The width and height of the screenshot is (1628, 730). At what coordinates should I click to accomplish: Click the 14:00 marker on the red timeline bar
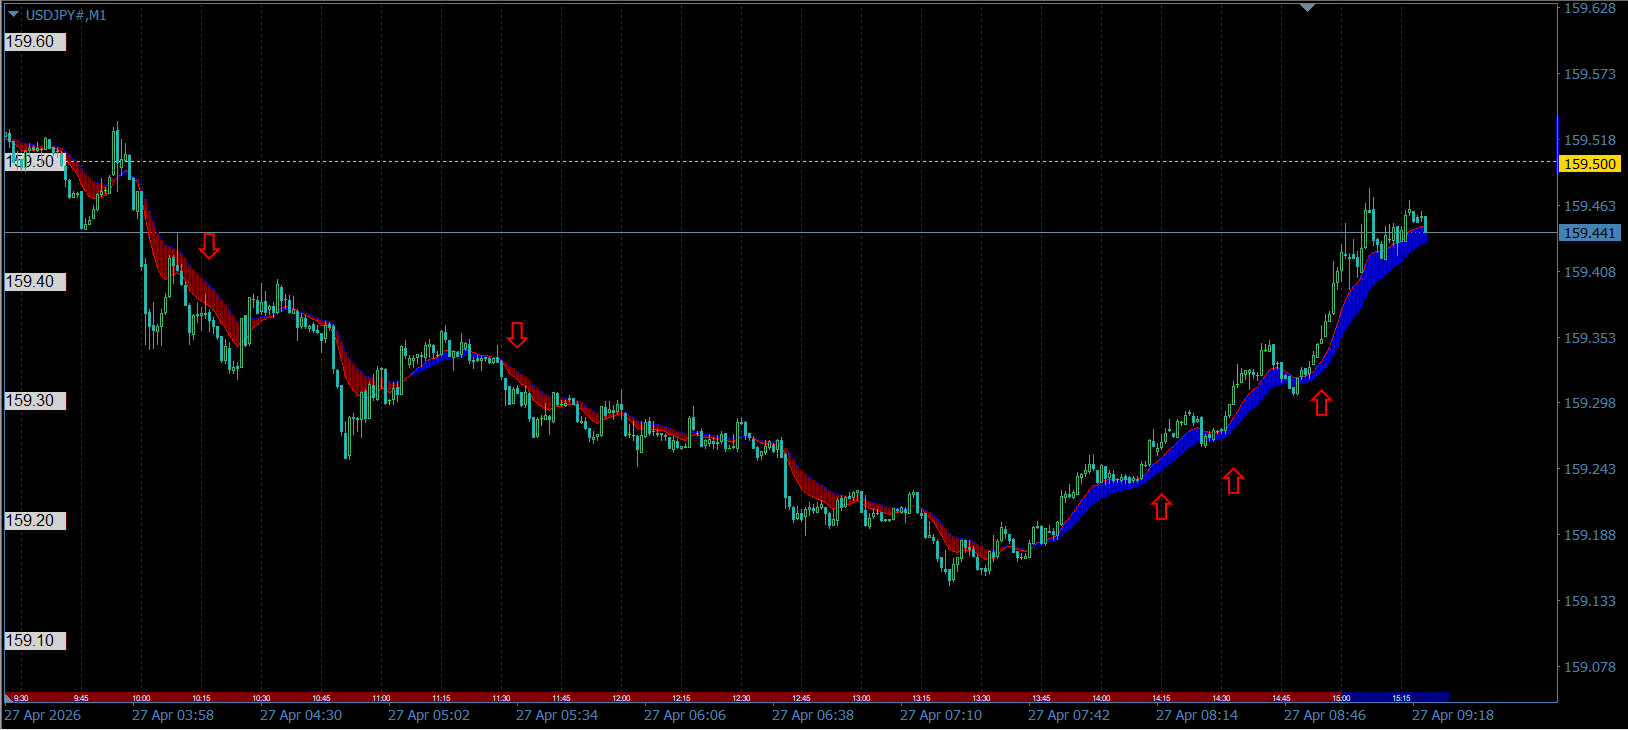pyautogui.click(x=1101, y=698)
